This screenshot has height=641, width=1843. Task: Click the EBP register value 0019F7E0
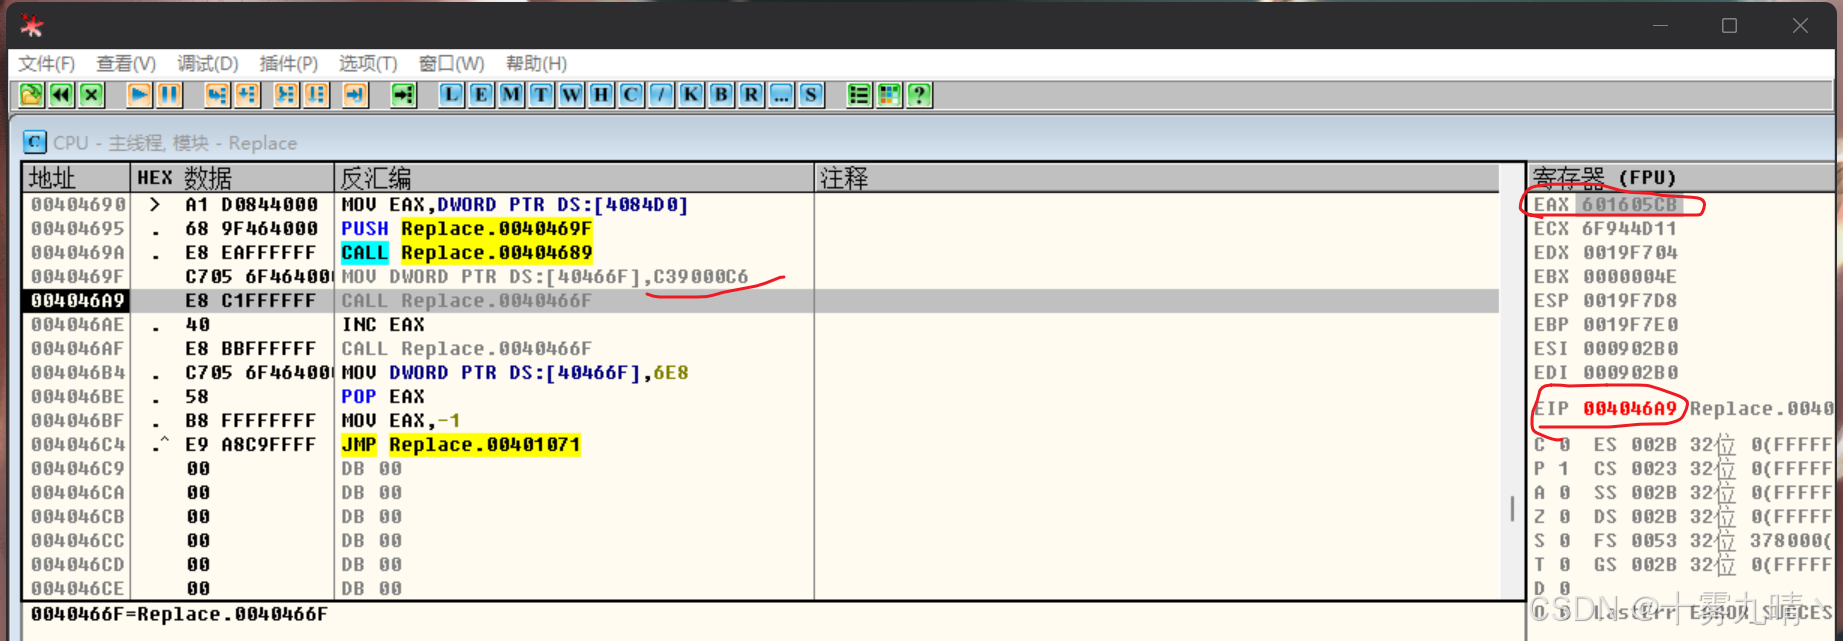pyautogui.click(x=1630, y=324)
